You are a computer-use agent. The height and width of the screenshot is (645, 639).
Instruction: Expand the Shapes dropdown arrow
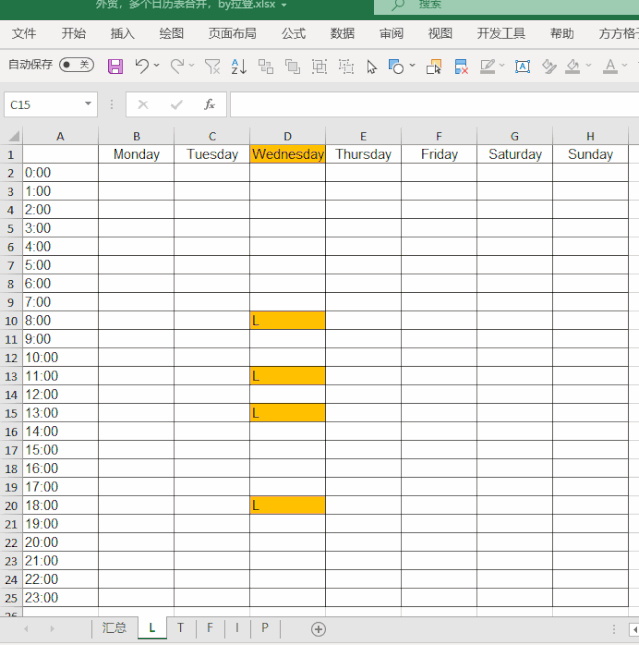pyautogui.click(x=413, y=65)
